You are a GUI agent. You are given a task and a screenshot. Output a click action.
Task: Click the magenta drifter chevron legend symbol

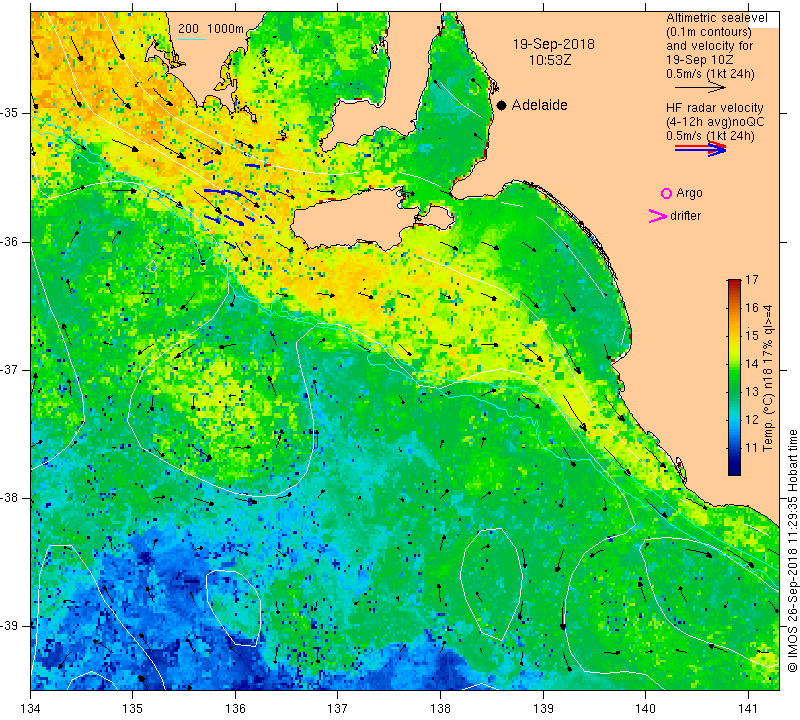click(657, 216)
